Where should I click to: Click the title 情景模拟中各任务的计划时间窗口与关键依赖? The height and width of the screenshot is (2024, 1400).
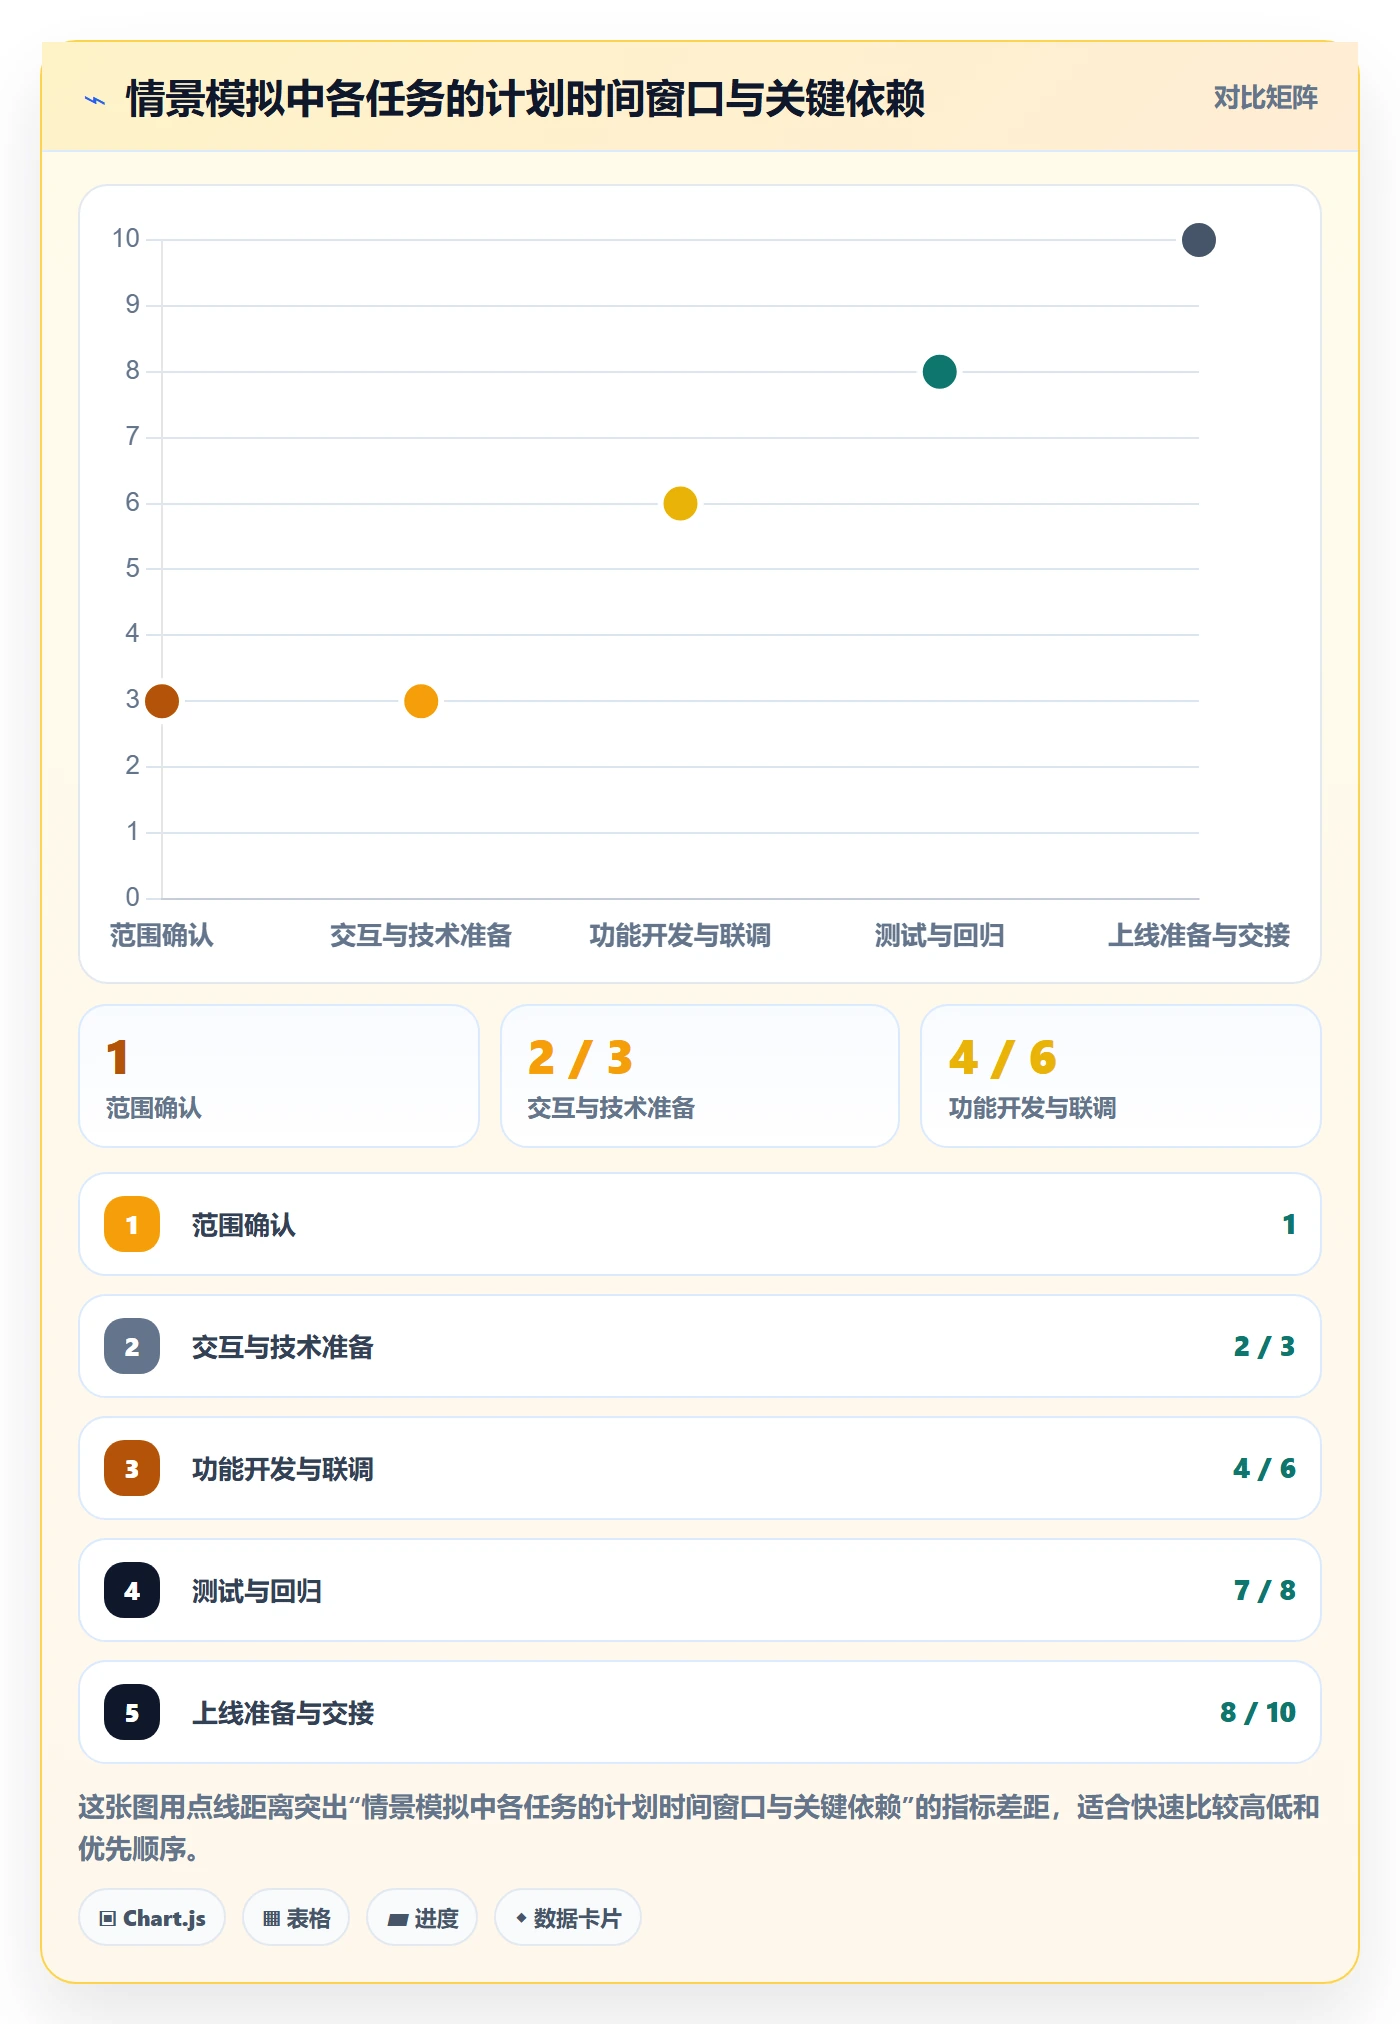(x=526, y=99)
